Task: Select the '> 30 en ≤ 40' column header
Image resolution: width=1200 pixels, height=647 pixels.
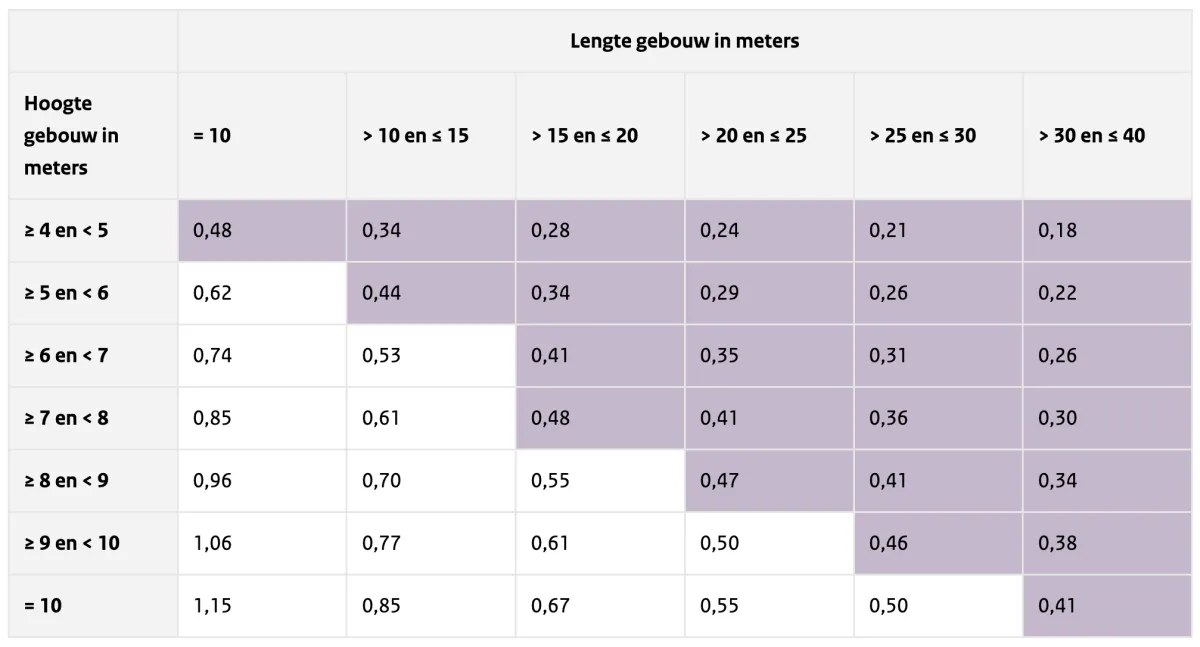Action: coord(1092,135)
